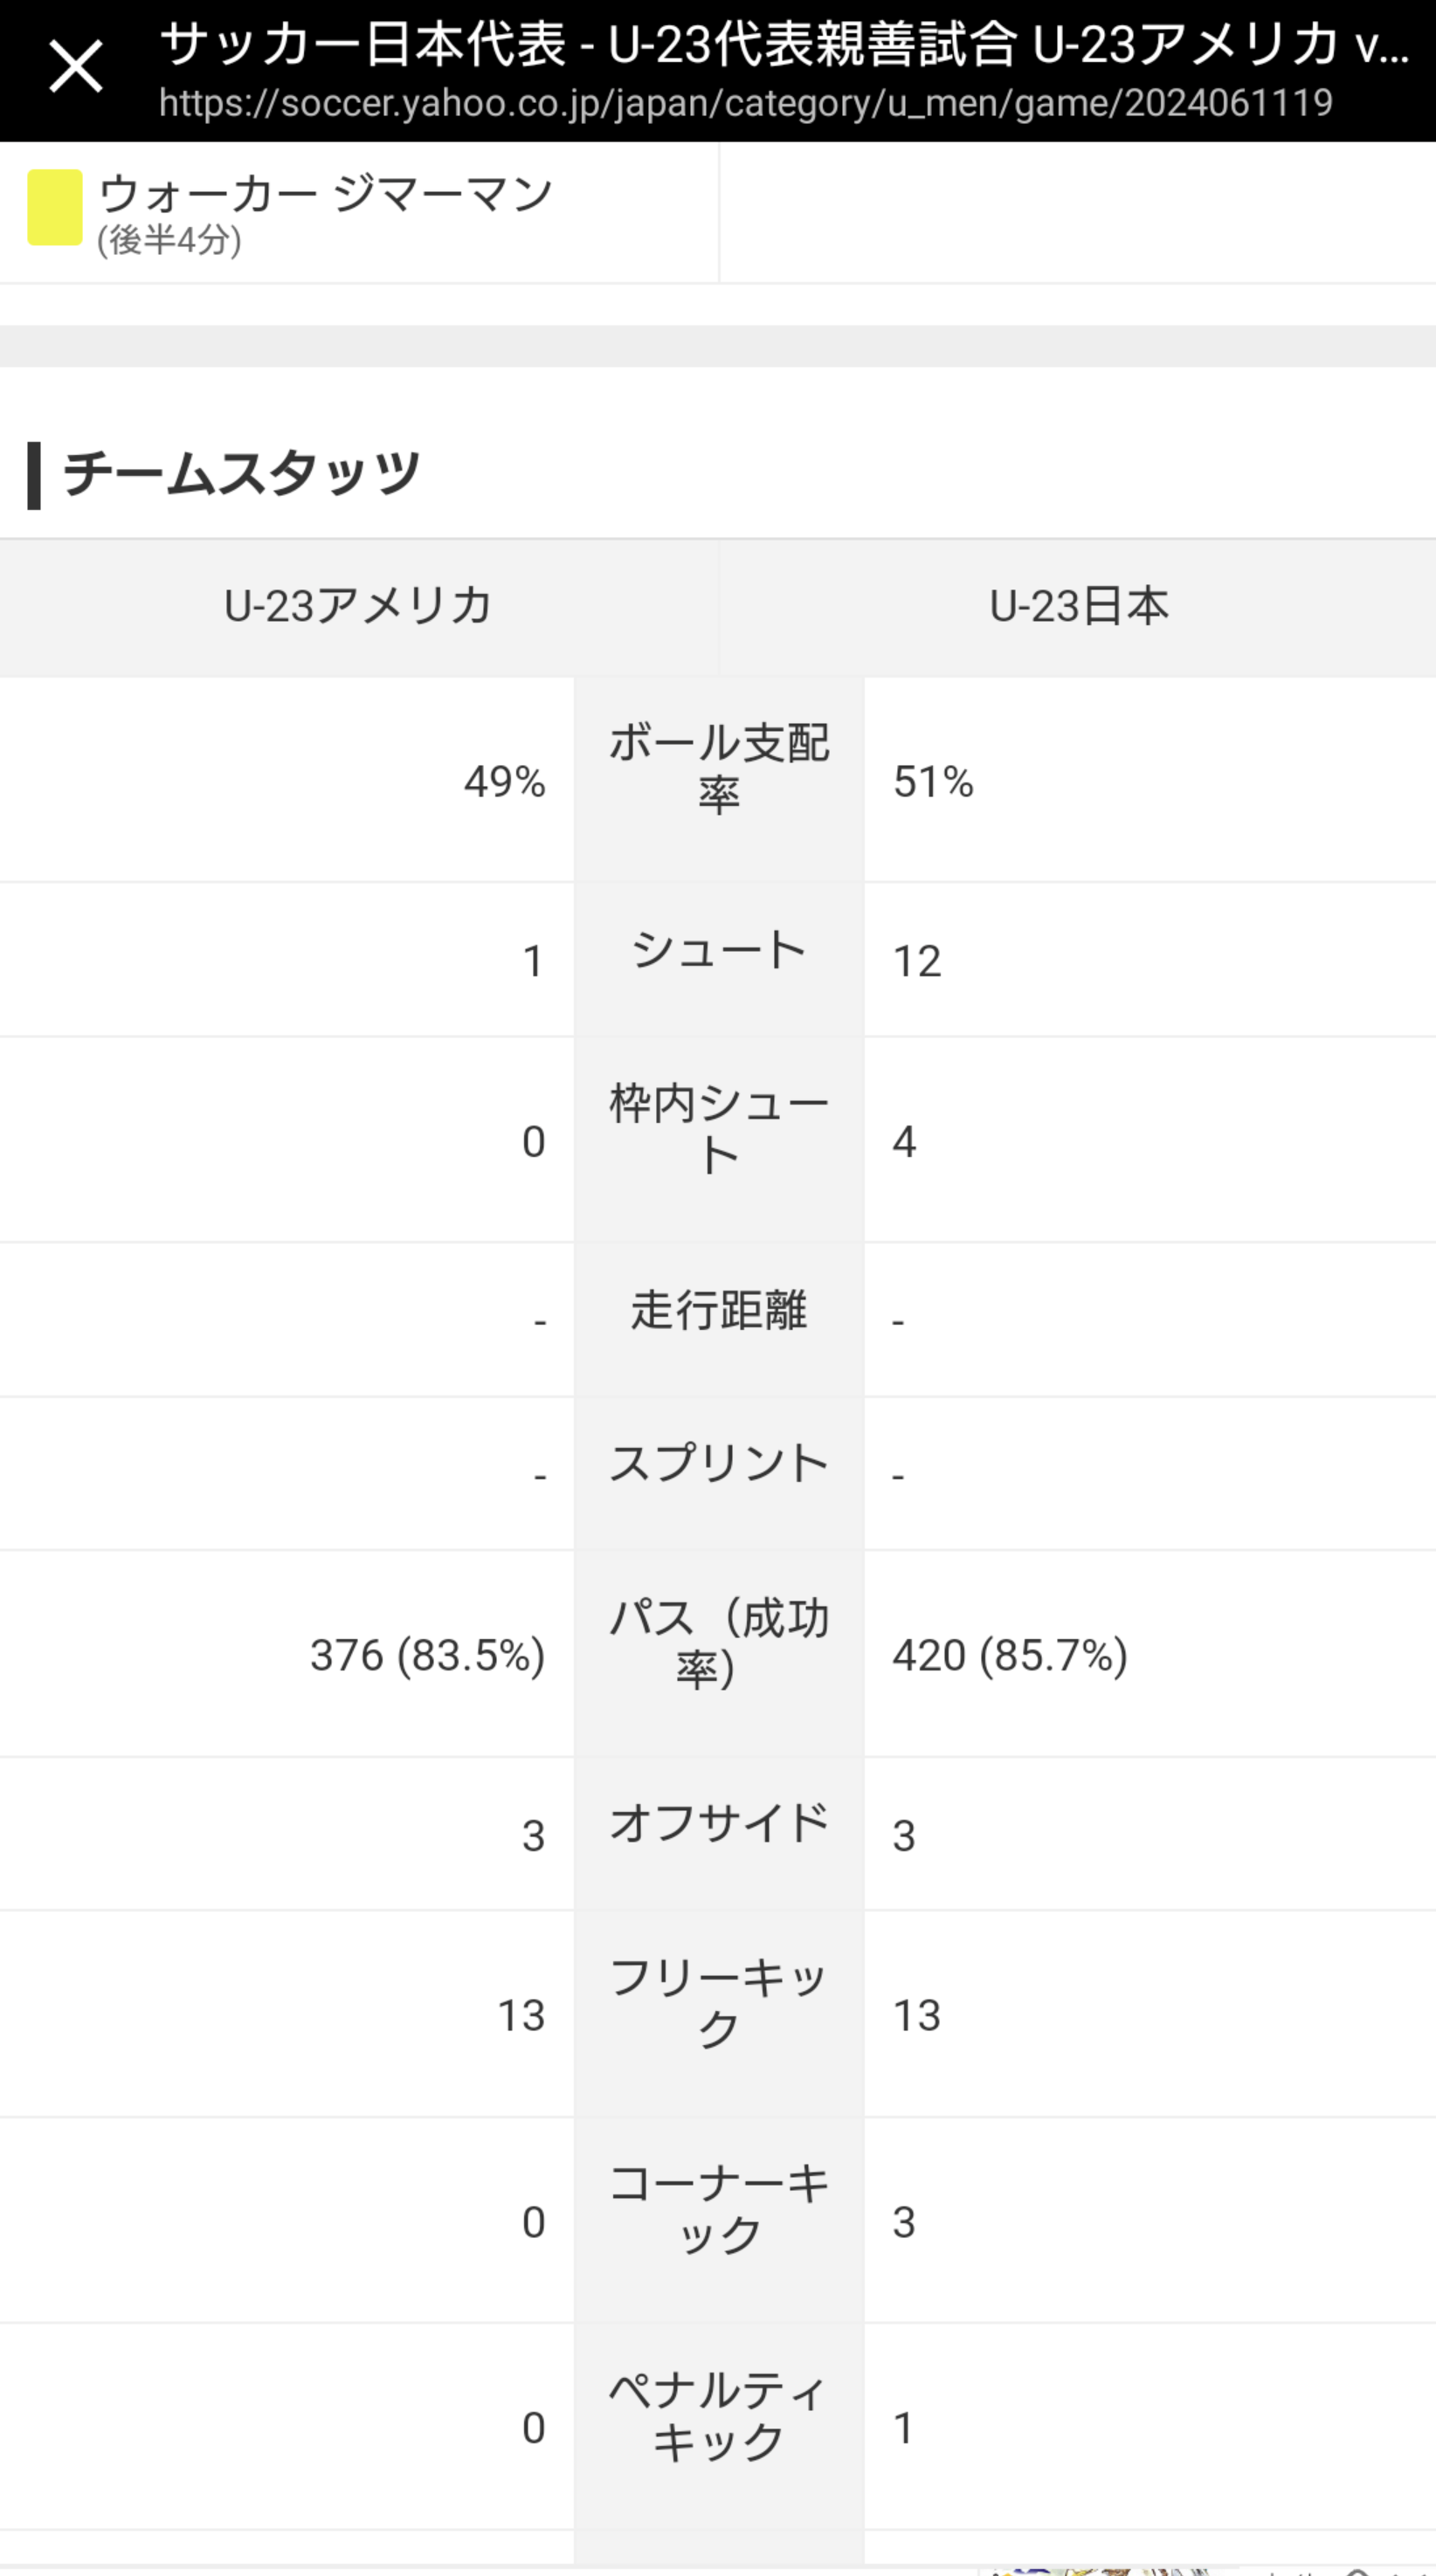Select the U-23アメリカ column header
Screen dimensions: 1436x2576
(x=358, y=606)
